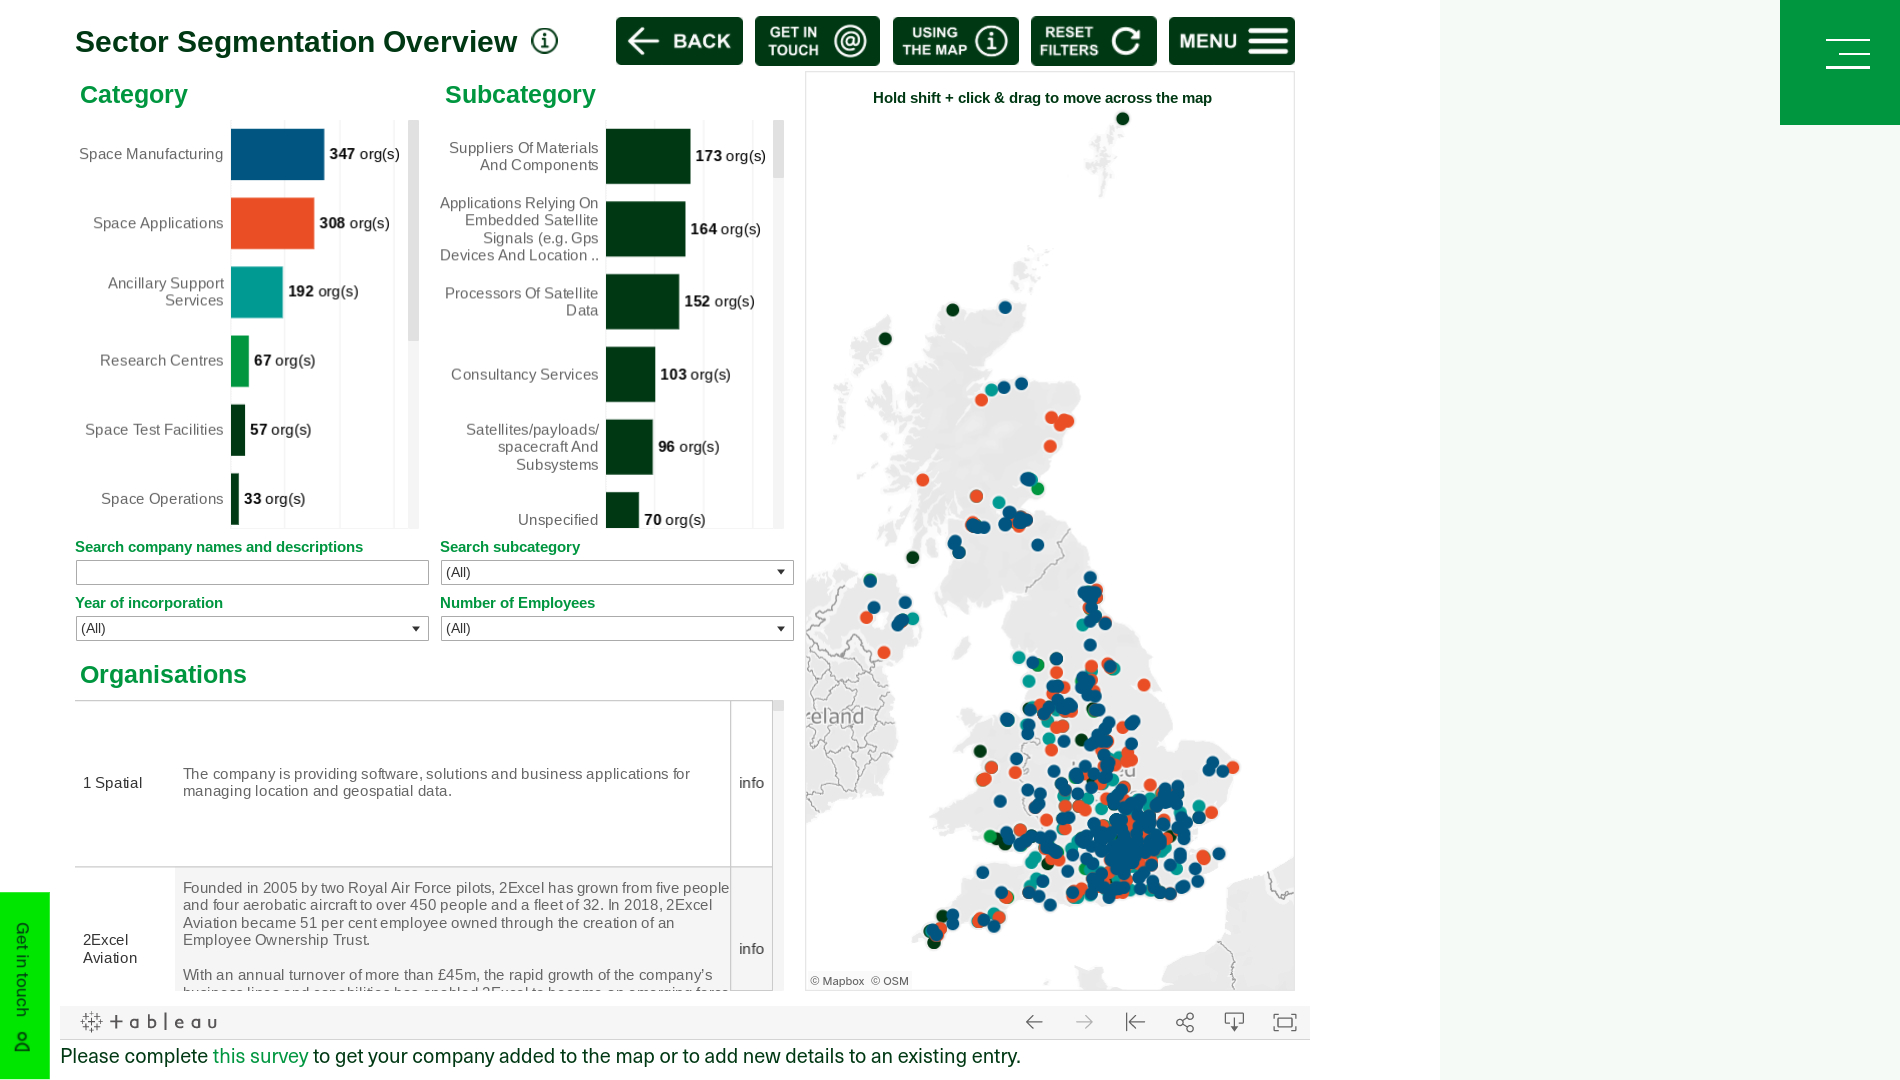1900x1080 pixels.
Task: Expand the Number of Employees dropdown
Action: coord(780,628)
